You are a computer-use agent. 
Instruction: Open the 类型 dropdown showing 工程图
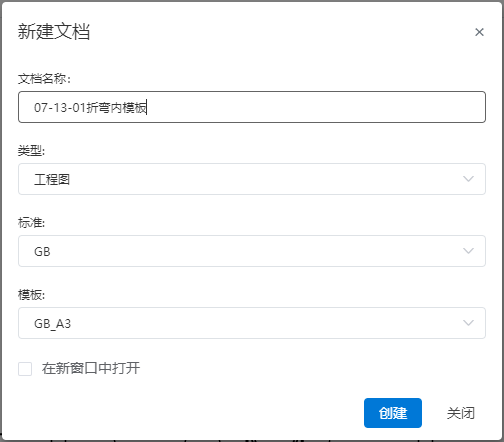(252, 179)
